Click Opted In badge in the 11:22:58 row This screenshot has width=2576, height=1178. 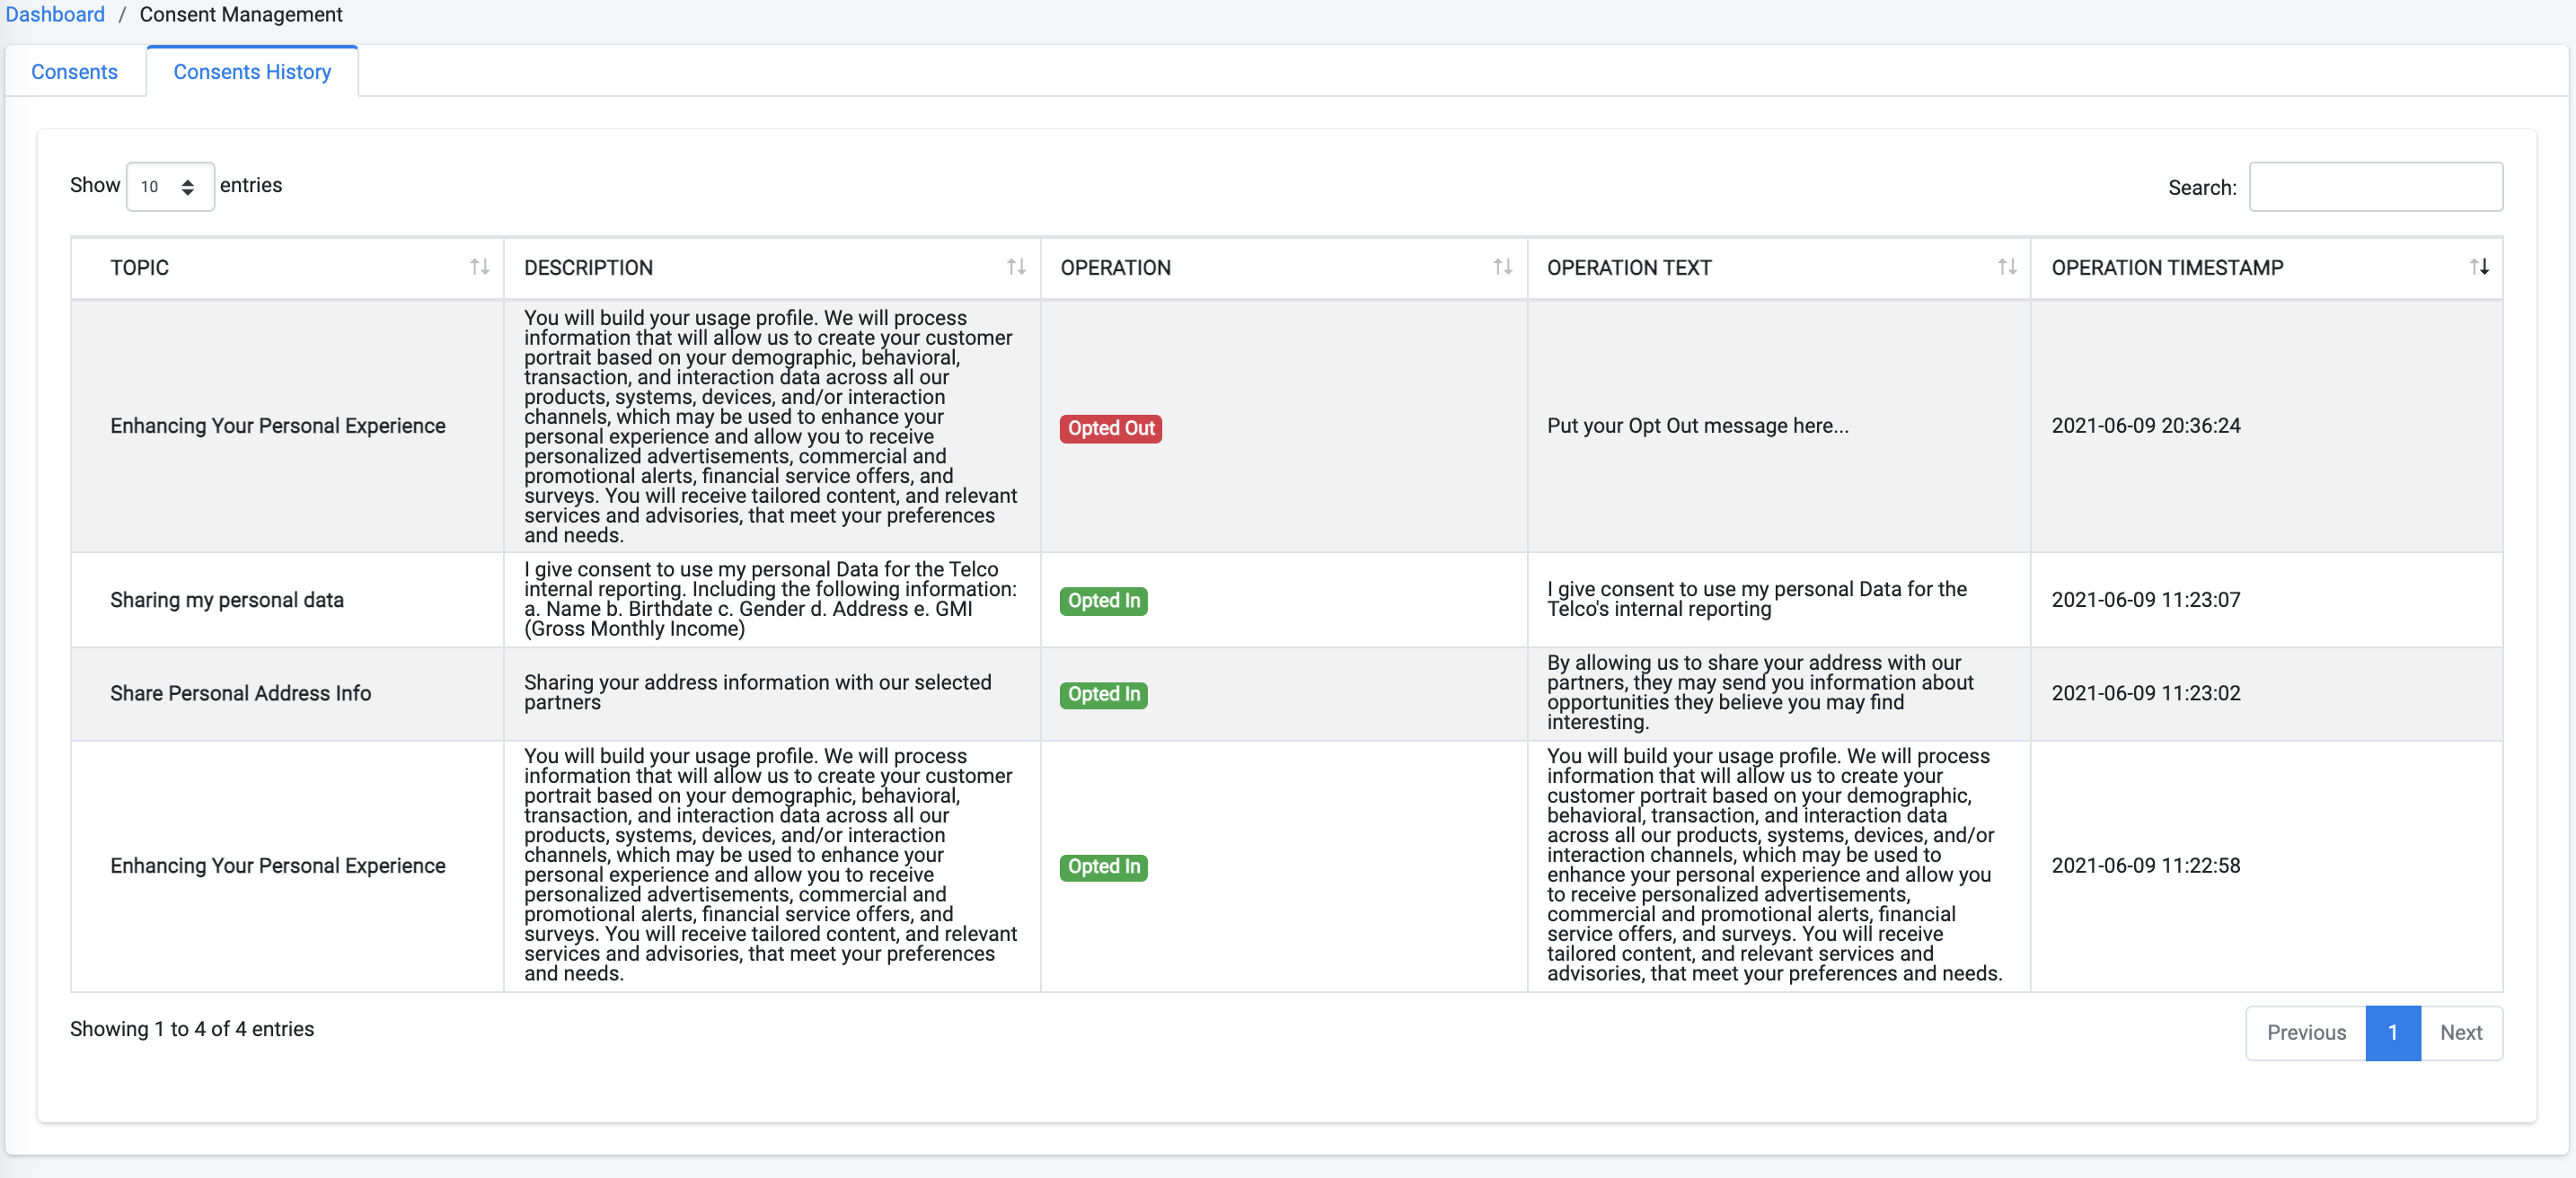[1103, 866]
